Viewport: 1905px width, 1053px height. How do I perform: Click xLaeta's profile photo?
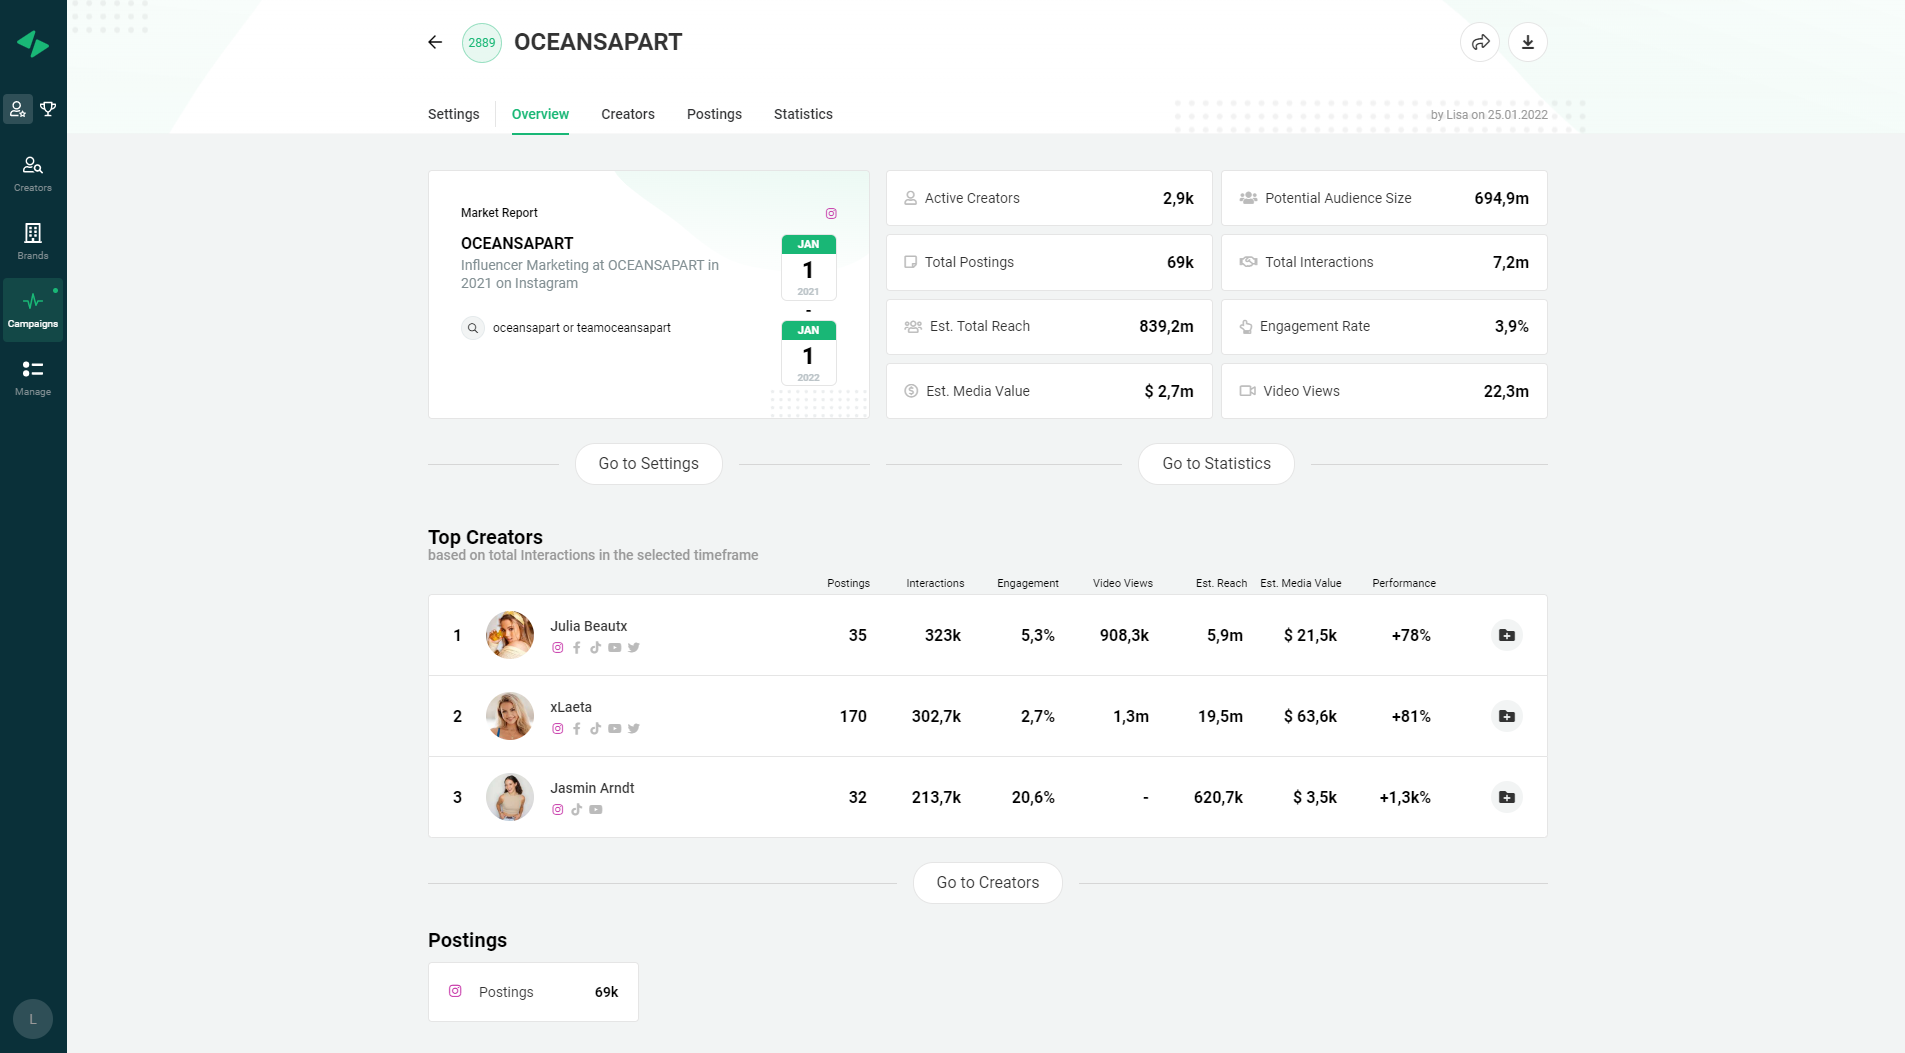click(x=510, y=716)
